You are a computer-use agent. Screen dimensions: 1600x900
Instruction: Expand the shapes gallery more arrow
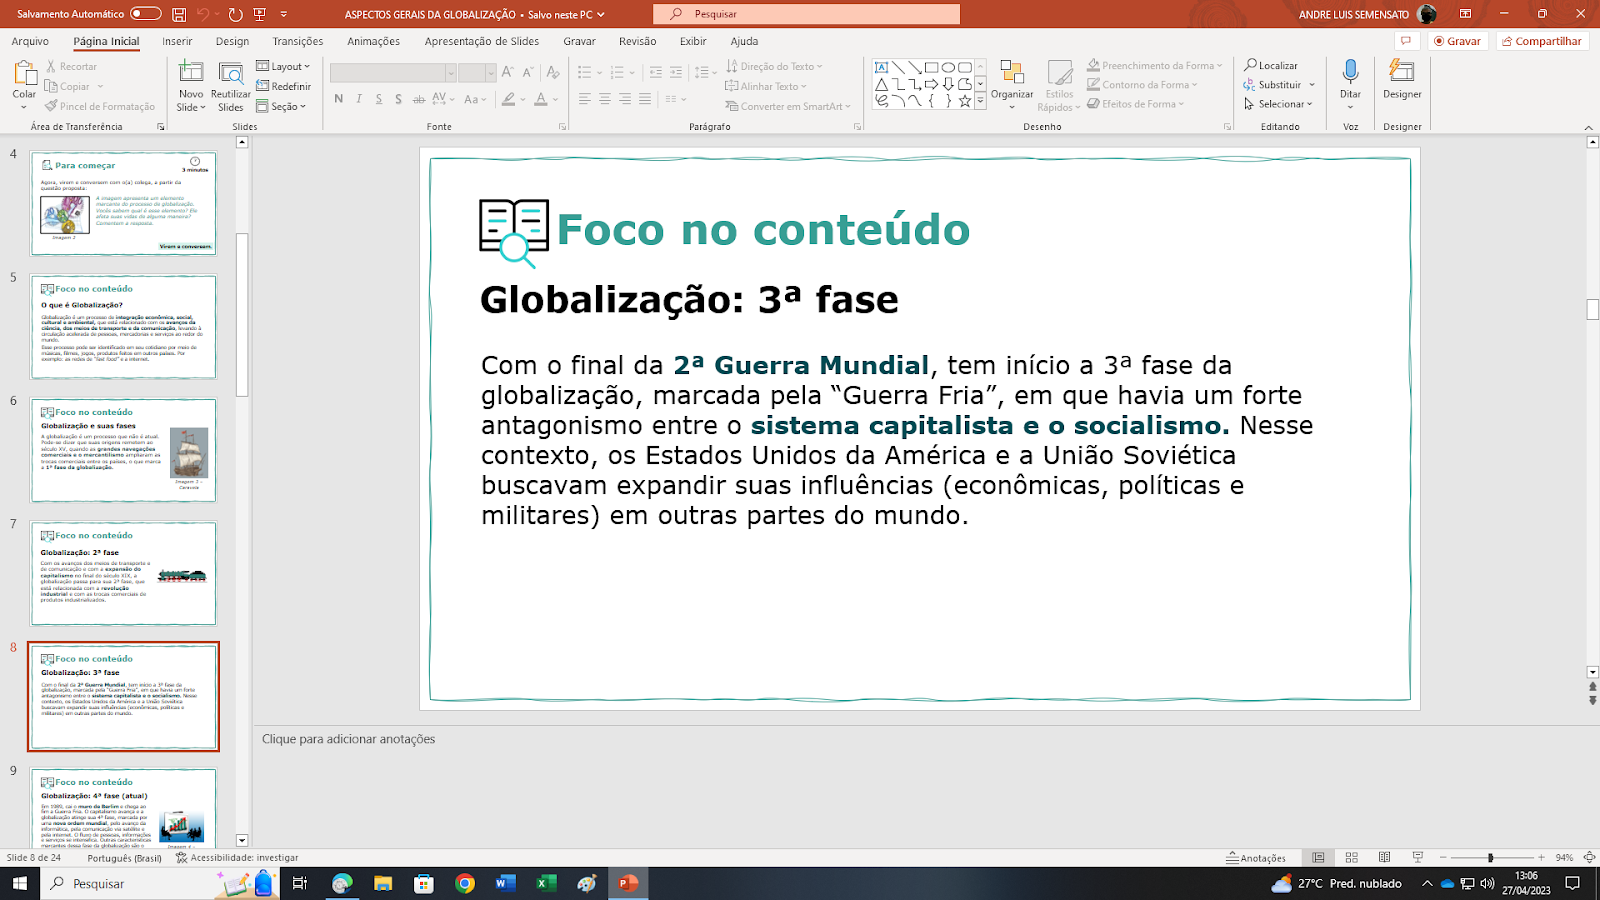coord(980,100)
